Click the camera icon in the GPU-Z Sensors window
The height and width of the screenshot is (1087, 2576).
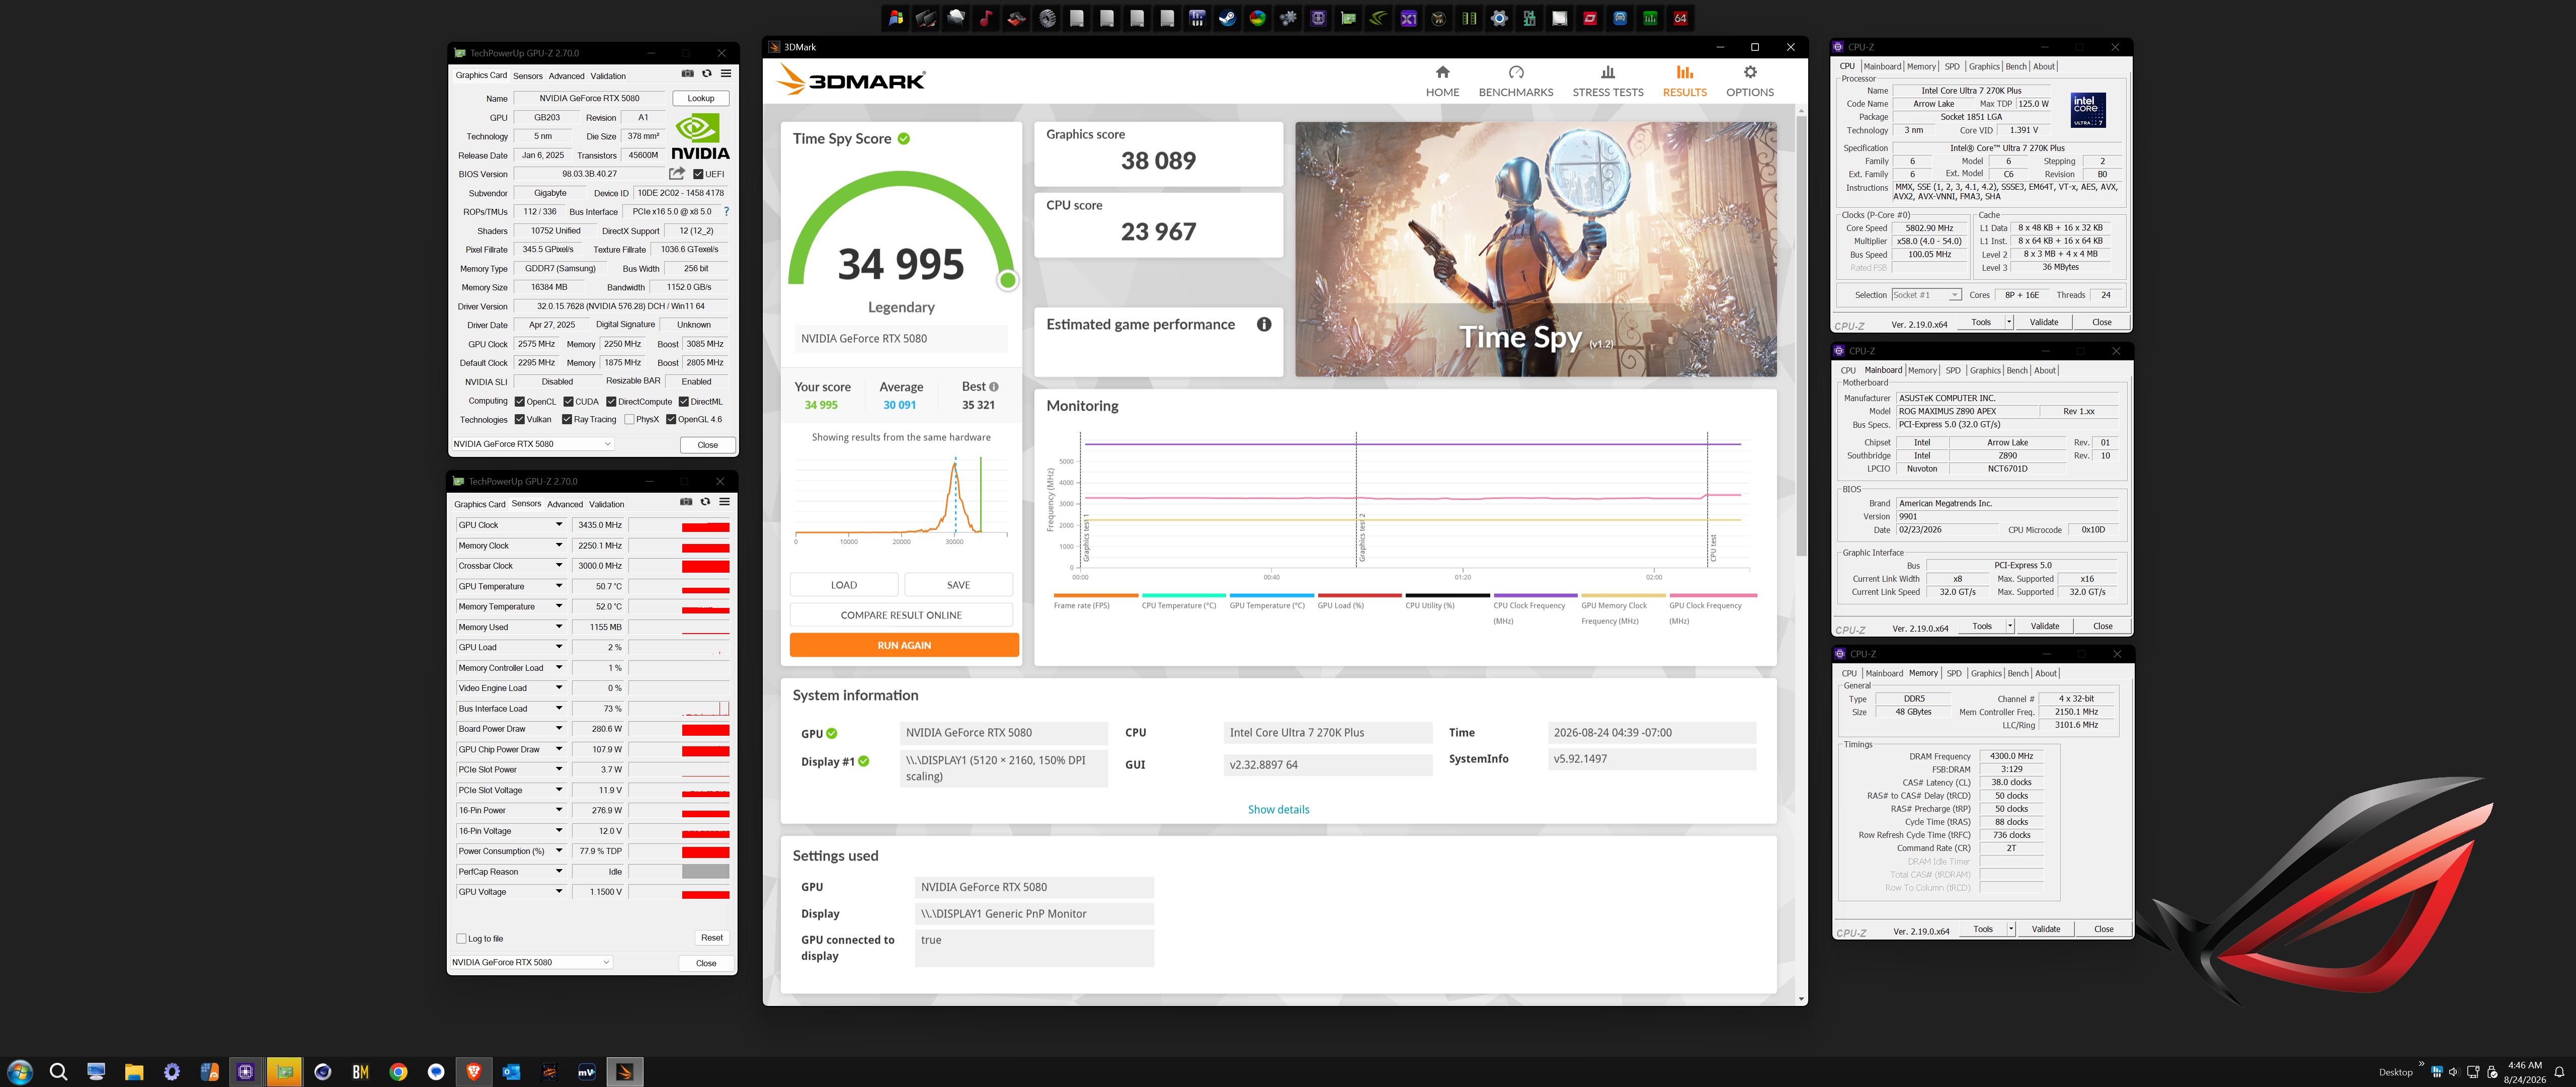[x=686, y=502]
